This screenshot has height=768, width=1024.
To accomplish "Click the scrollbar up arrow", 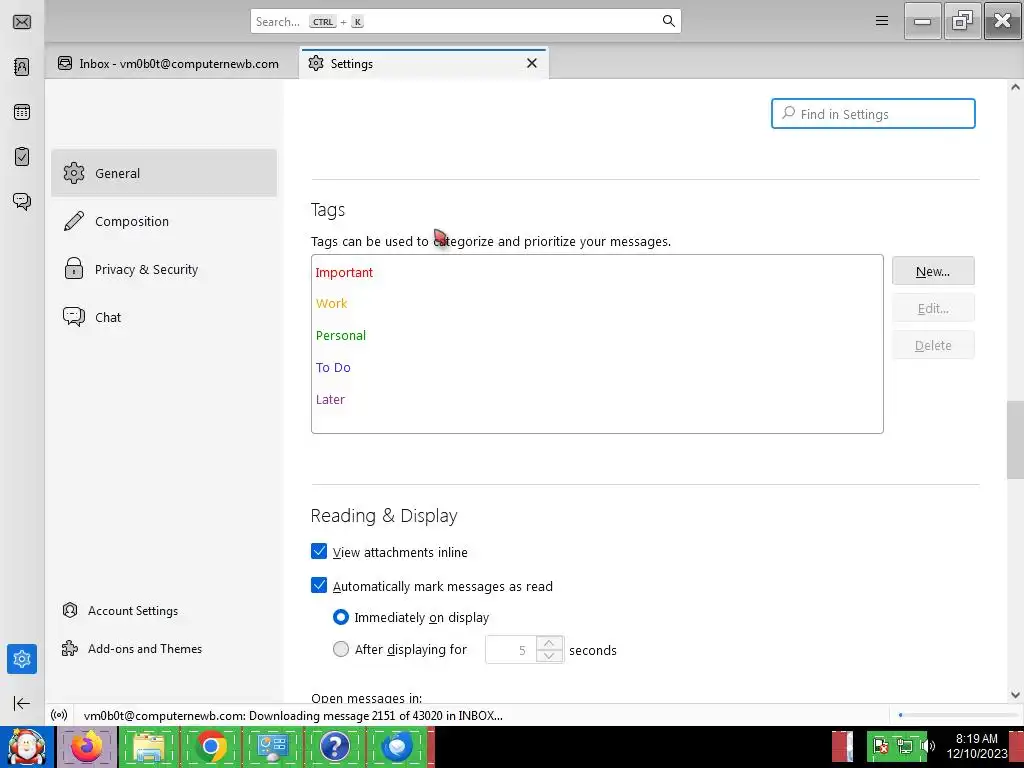I will (1016, 87).
